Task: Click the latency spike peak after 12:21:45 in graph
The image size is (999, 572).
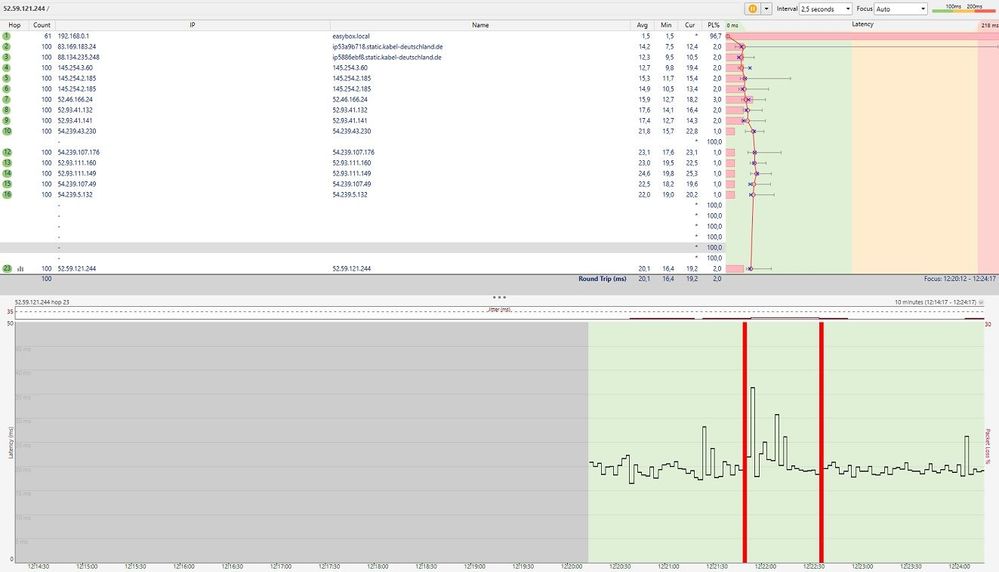Action: pyautogui.click(x=752, y=387)
